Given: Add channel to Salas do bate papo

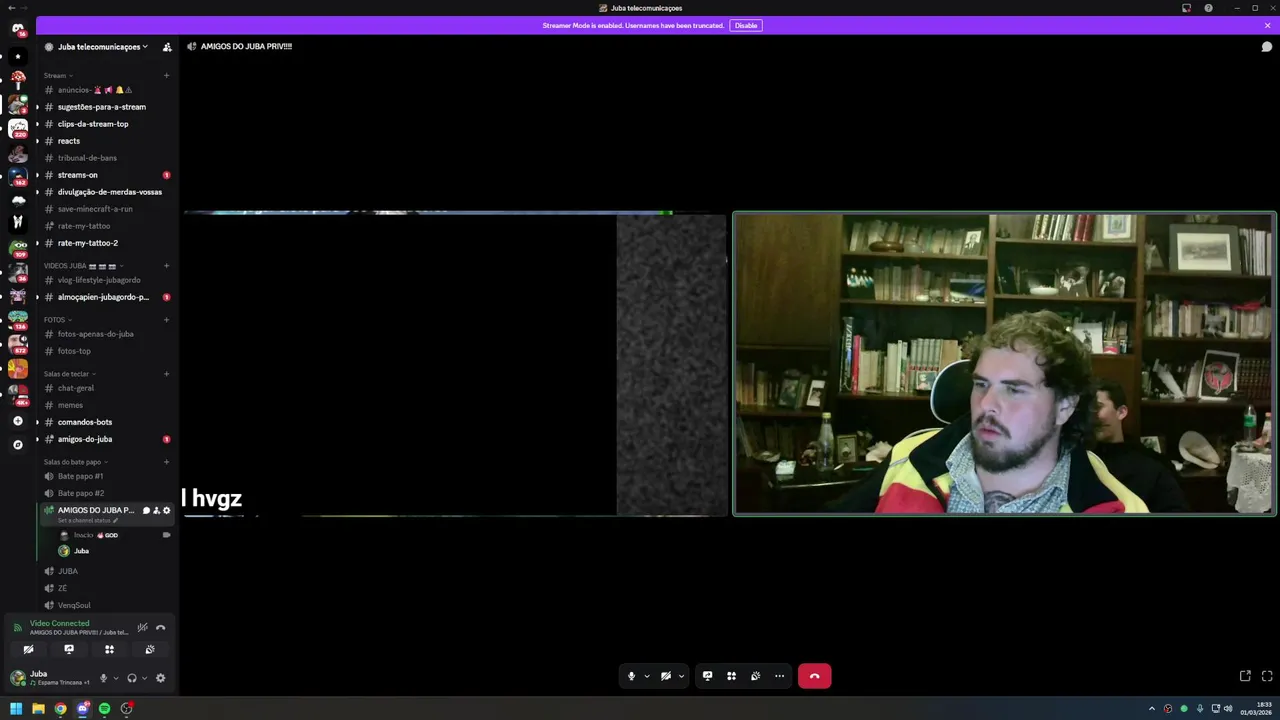Looking at the screenshot, I should [166, 462].
